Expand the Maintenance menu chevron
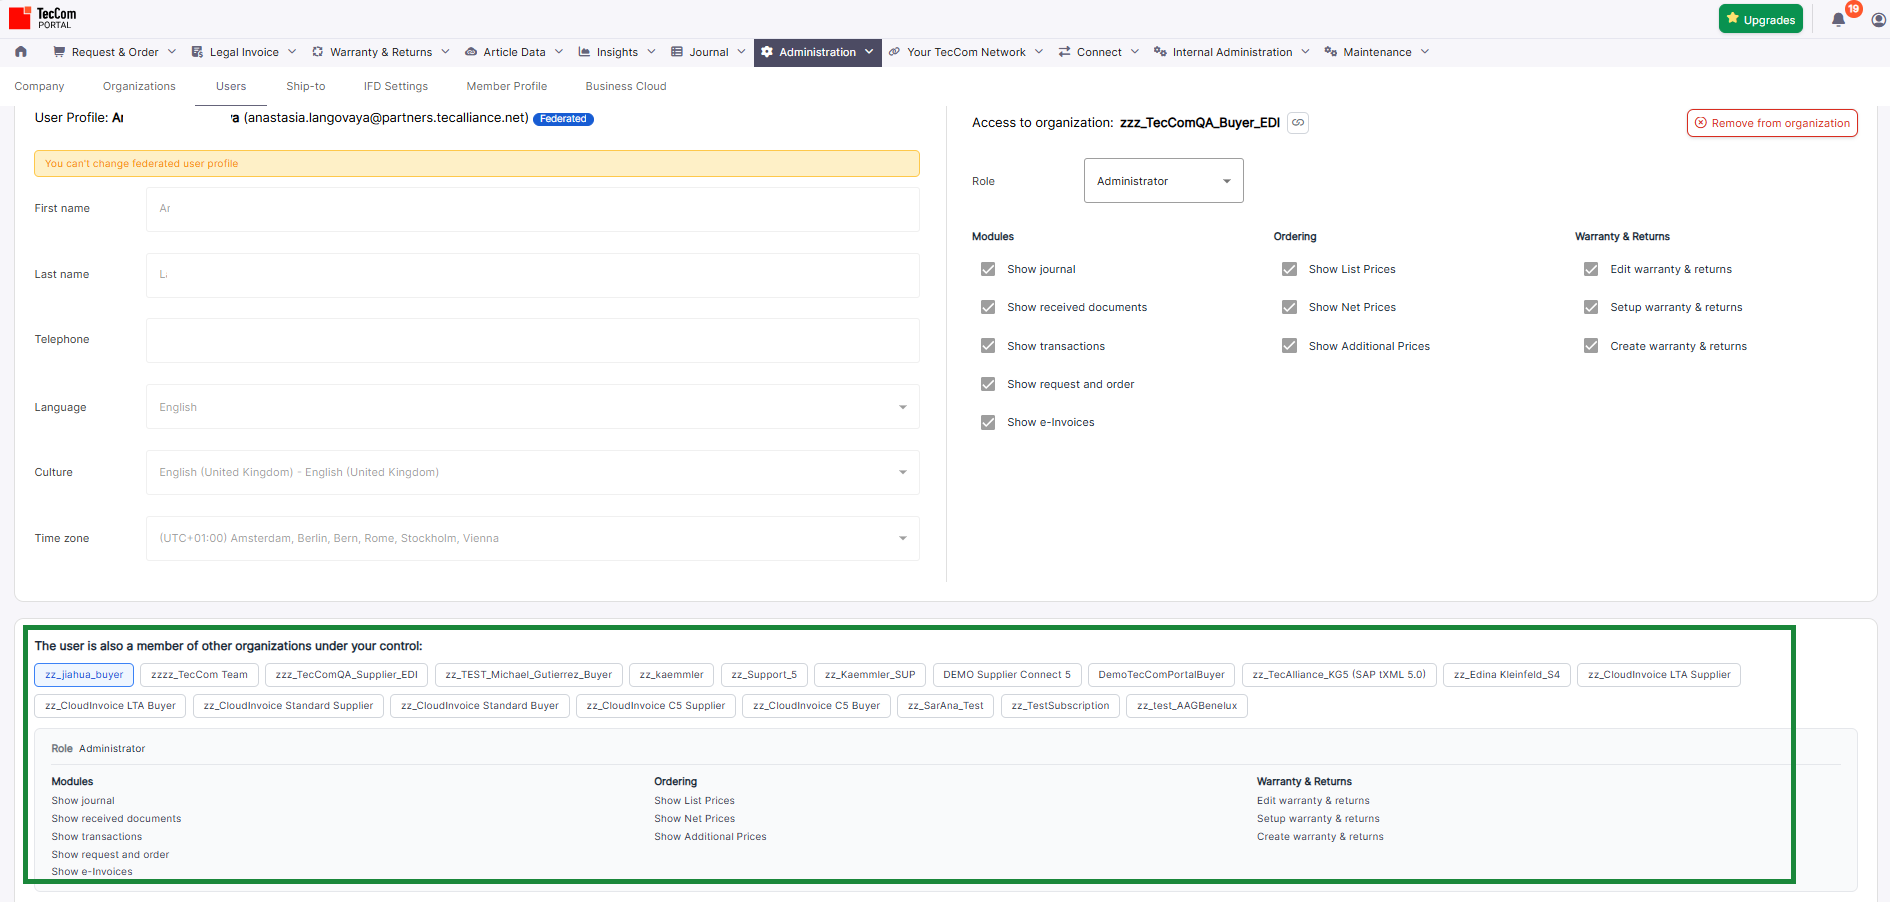The image size is (1890, 902). (1425, 52)
